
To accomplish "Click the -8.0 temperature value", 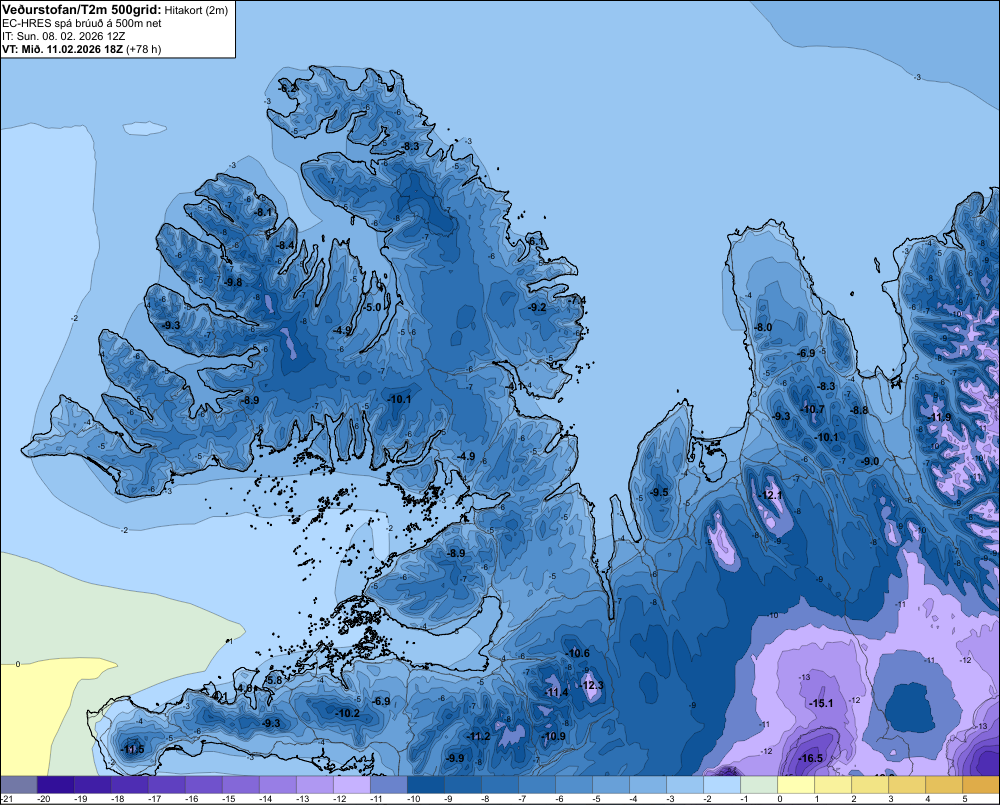I will [x=763, y=327].
